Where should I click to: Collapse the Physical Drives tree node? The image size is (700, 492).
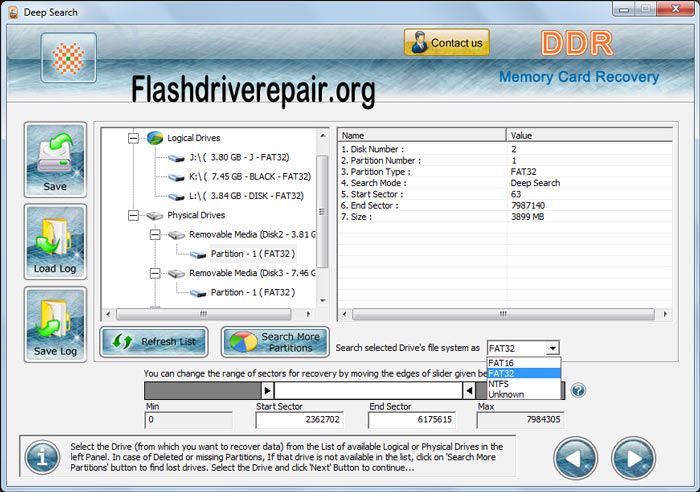pos(133,215)
